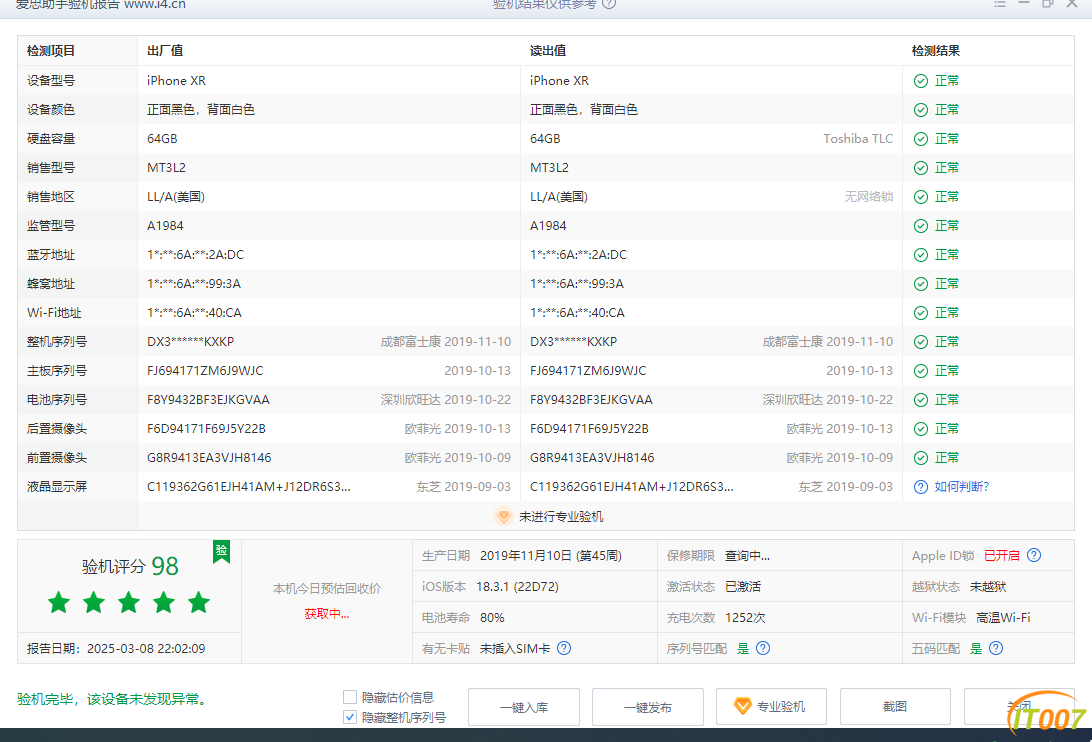The width and height of the screenshot is (1092, 742).
Task: Click the green check icon in 后置摄像头 row
Action: point(921,429)
